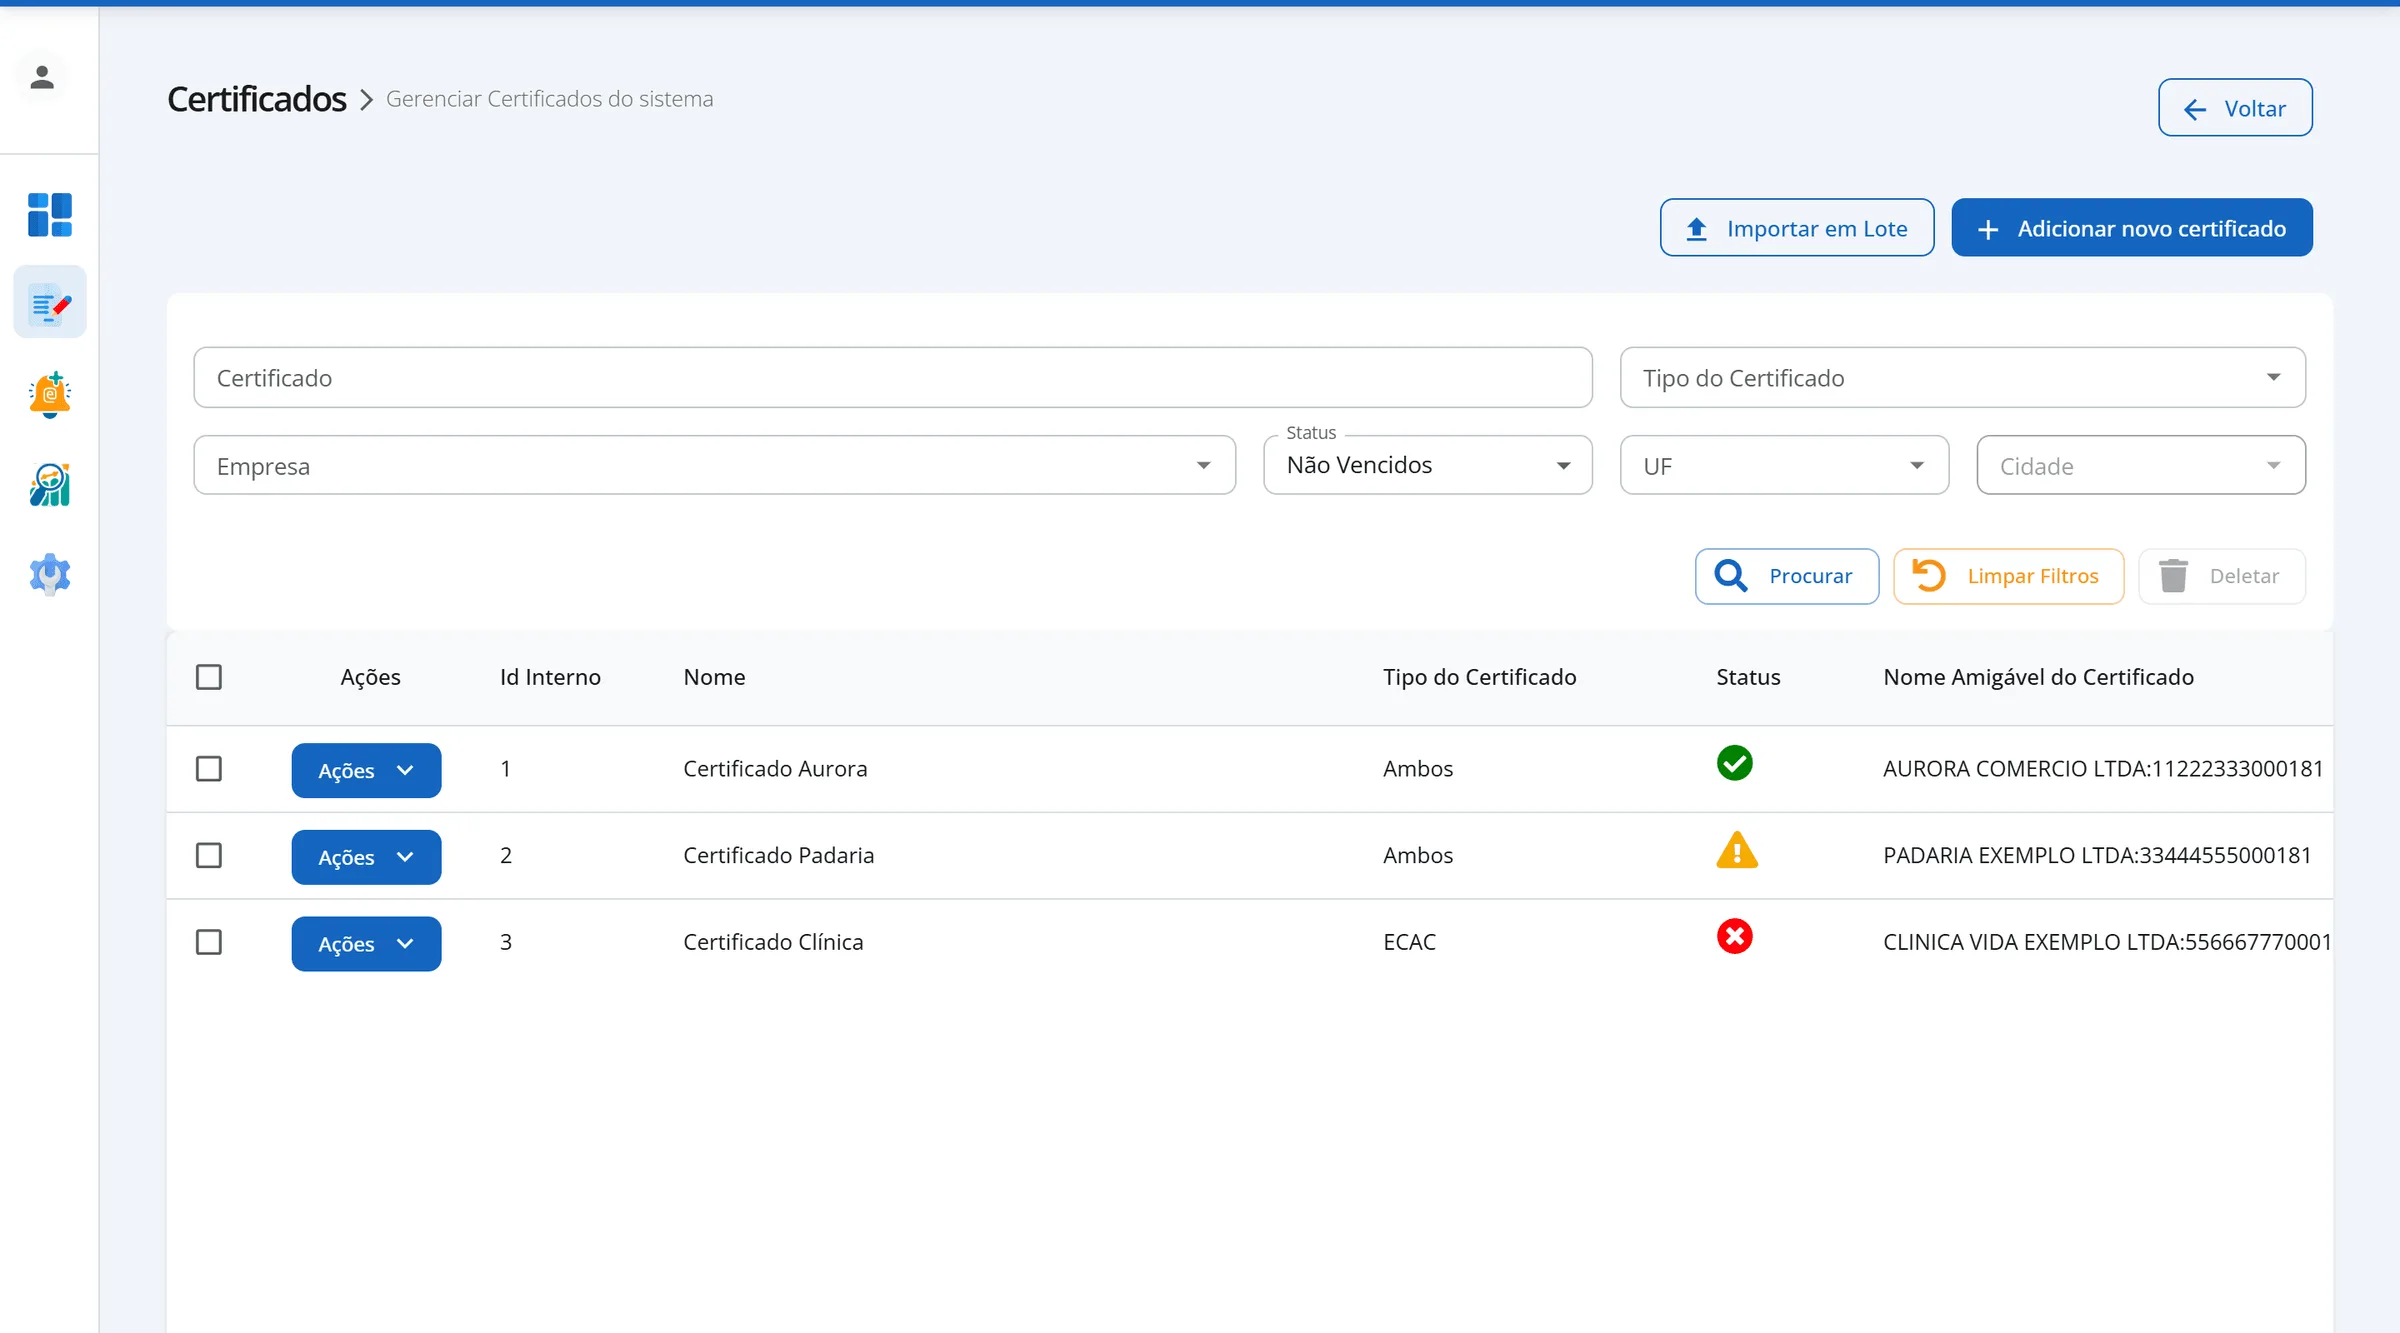Open the UF dropdown
Image resolution: width=2400 pixels, height=1333 pixels.
click(1784, 465)
